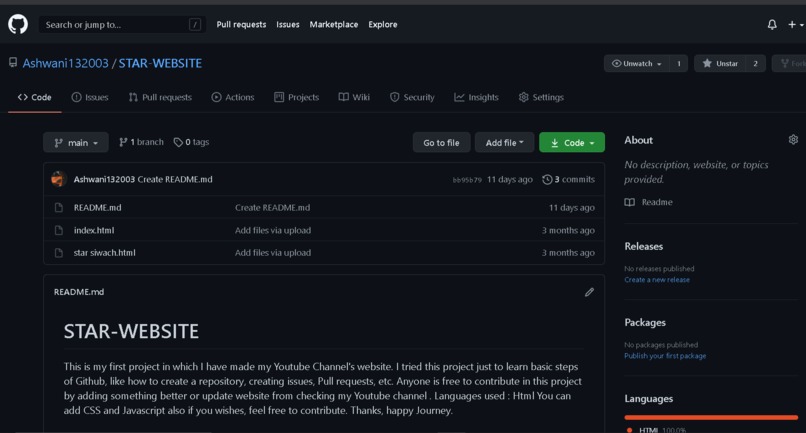Focus the Search or jump to field
Screen dimensions: 806x433
pyautogui.click(x=122, y=24)
